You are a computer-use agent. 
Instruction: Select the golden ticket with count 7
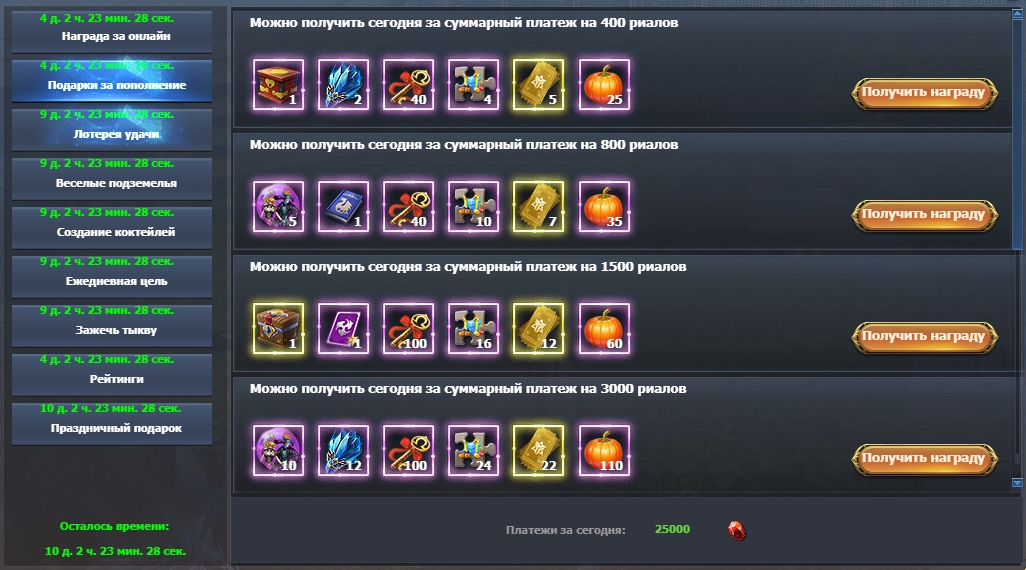pos(539,207)
